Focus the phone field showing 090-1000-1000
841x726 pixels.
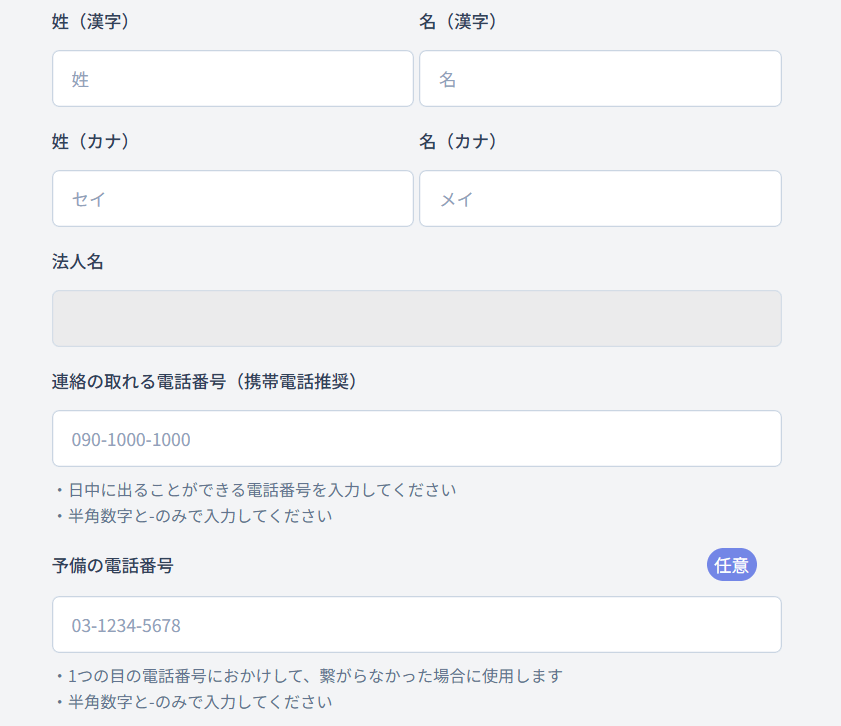(416, 439)
